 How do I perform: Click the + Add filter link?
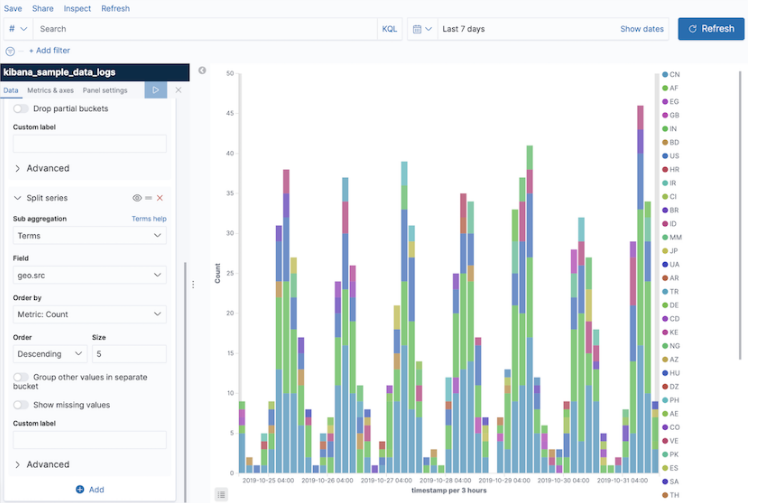49,50
